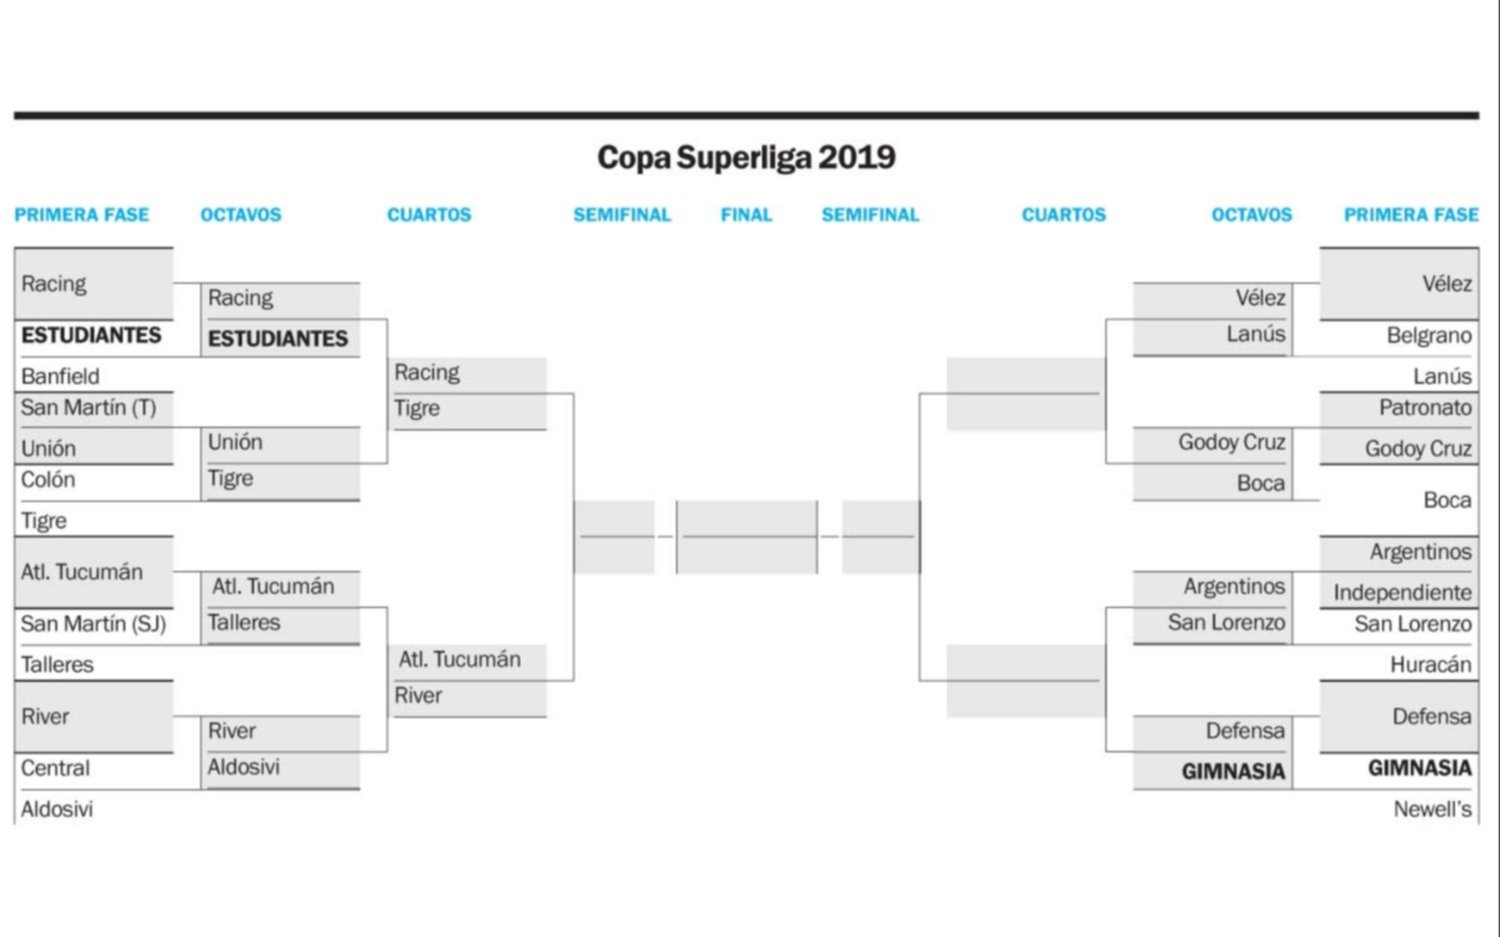The width and height of the screenshot is (1500, 937).
Task: Click the FINAL column header
Action: [x=746, y=215]
